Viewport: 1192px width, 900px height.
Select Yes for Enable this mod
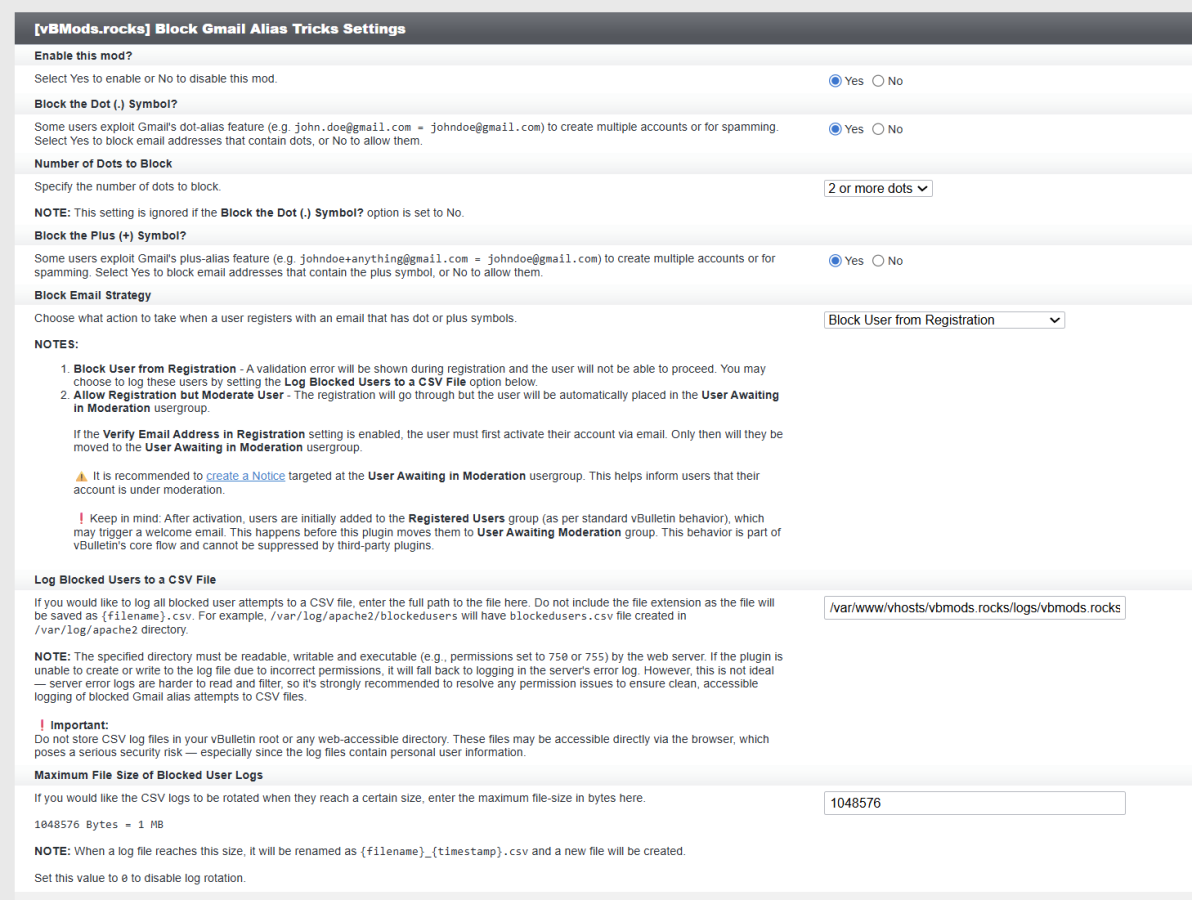[x=835, y=81]
